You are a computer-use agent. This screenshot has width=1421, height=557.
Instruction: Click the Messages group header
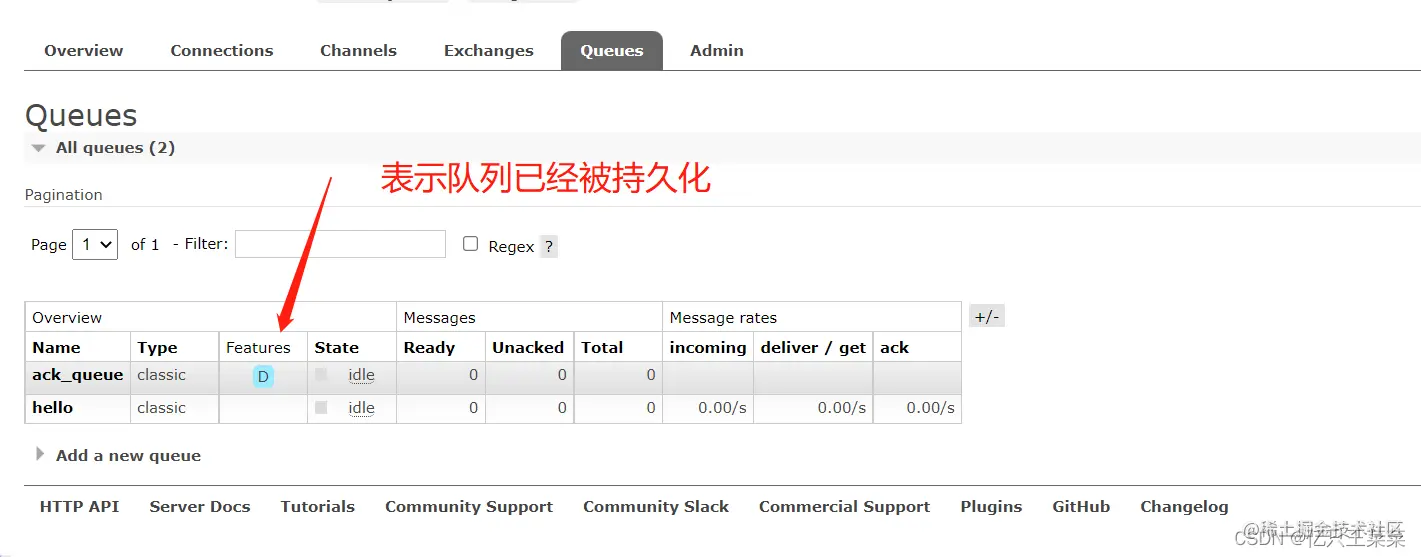point(439,318)
